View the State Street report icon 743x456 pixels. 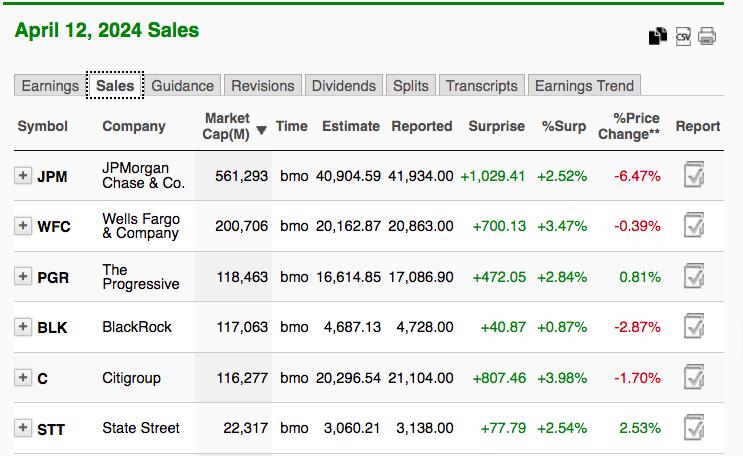coord(694,428)
